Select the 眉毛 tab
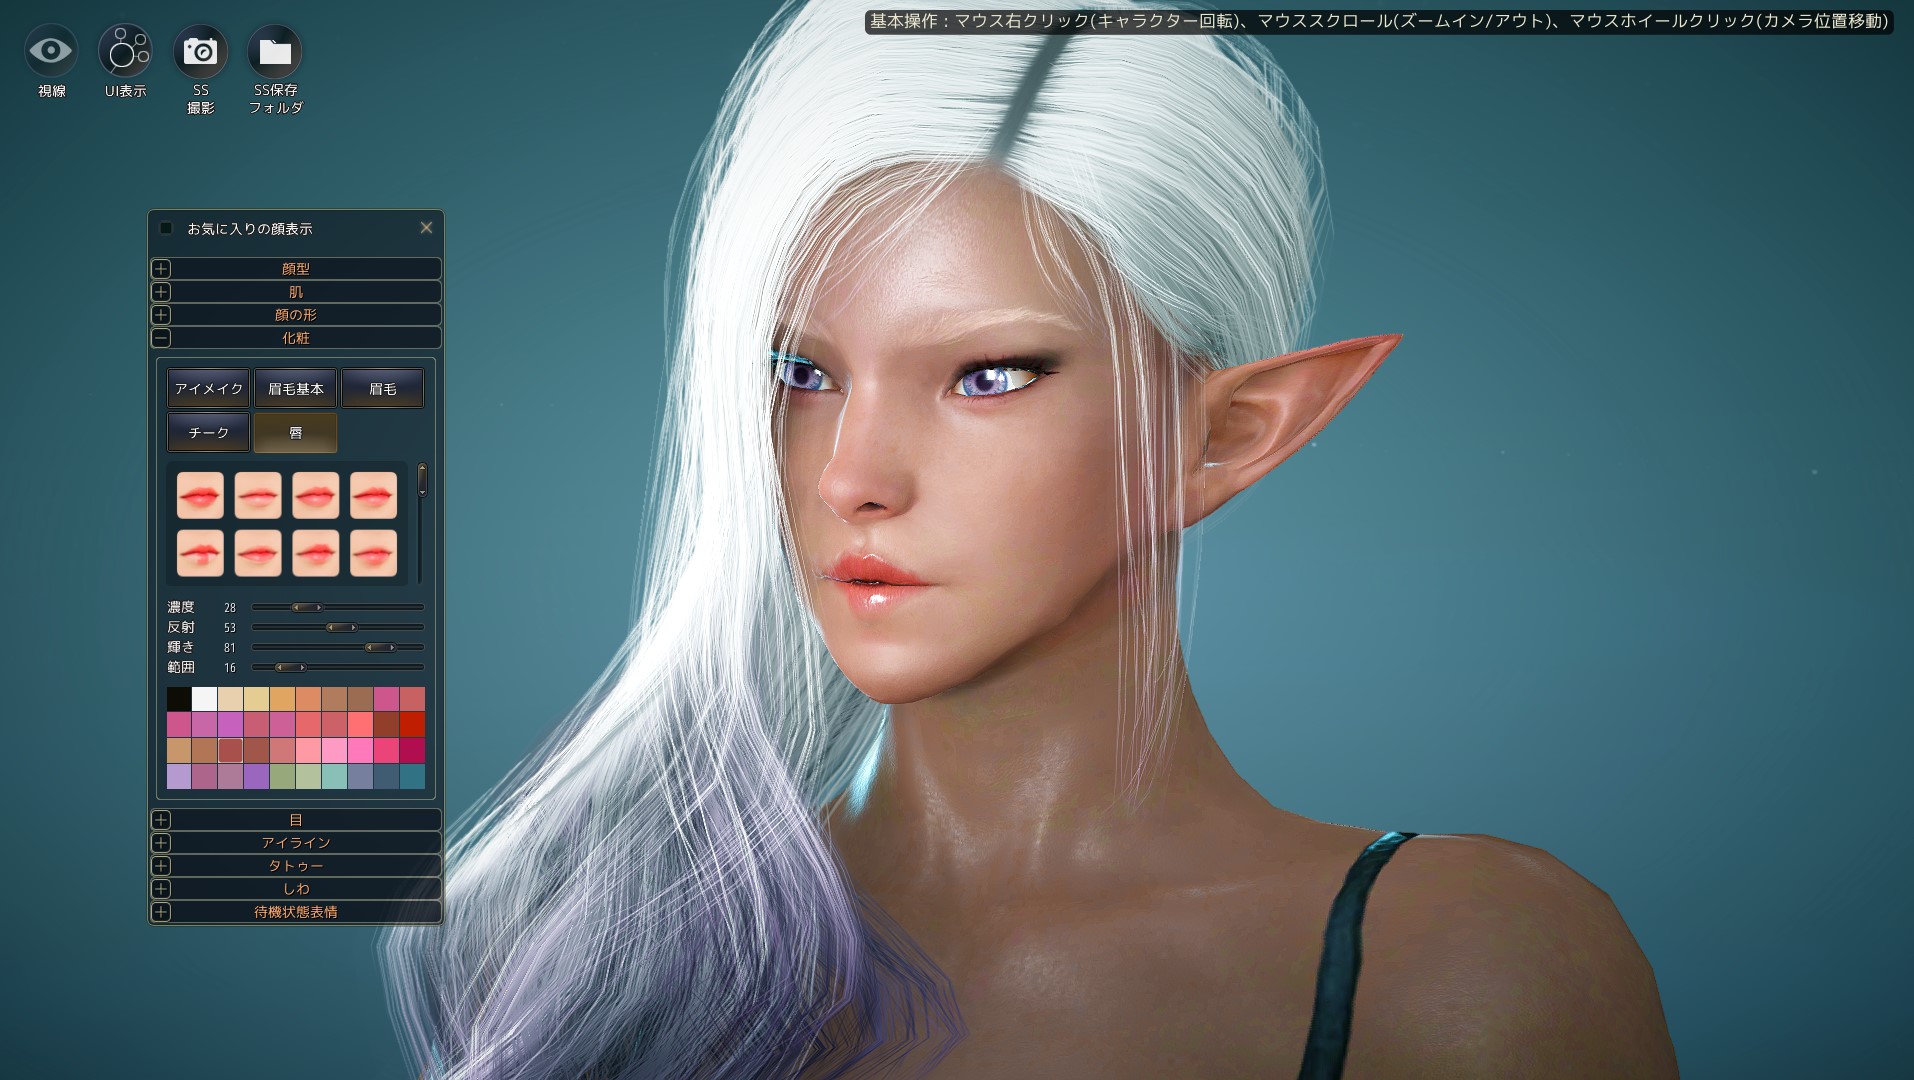The width and height of the screenshot is (1914, 1080). click(383, 388)
